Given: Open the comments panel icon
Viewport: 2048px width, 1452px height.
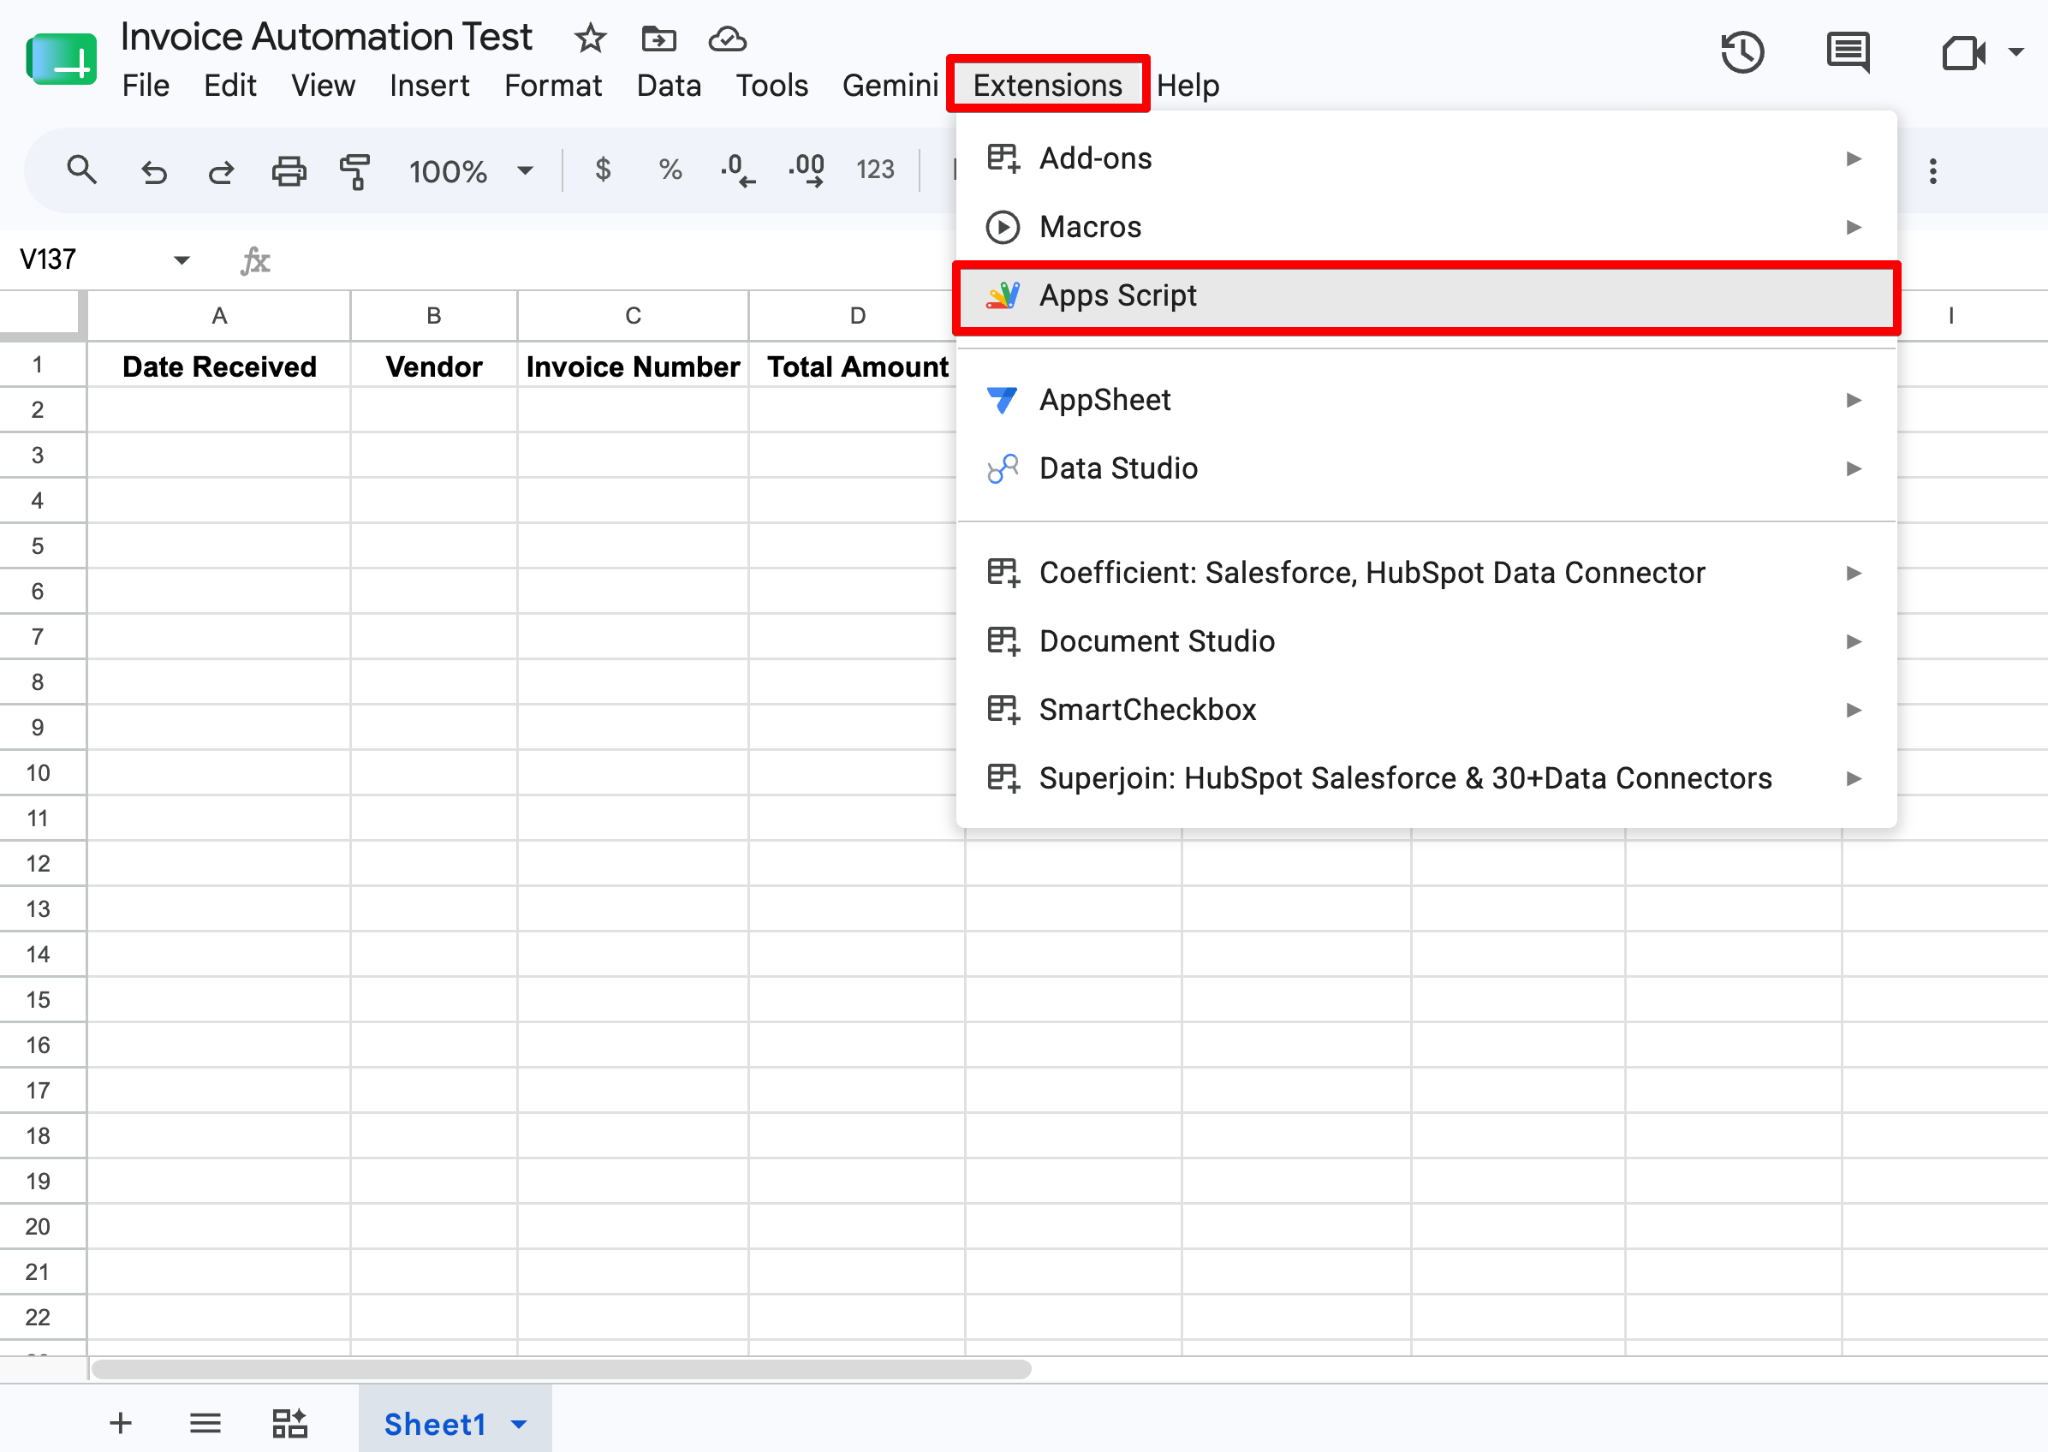Looking at the screenshot, I should coord(1847,52).
